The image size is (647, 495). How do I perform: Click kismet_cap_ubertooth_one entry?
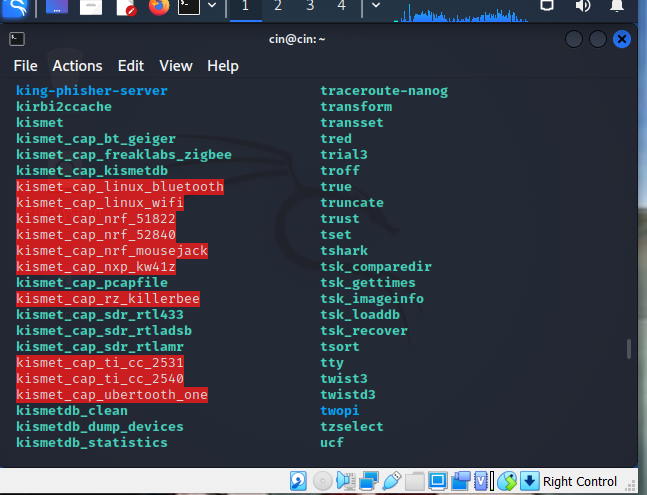tap(112, 395)
